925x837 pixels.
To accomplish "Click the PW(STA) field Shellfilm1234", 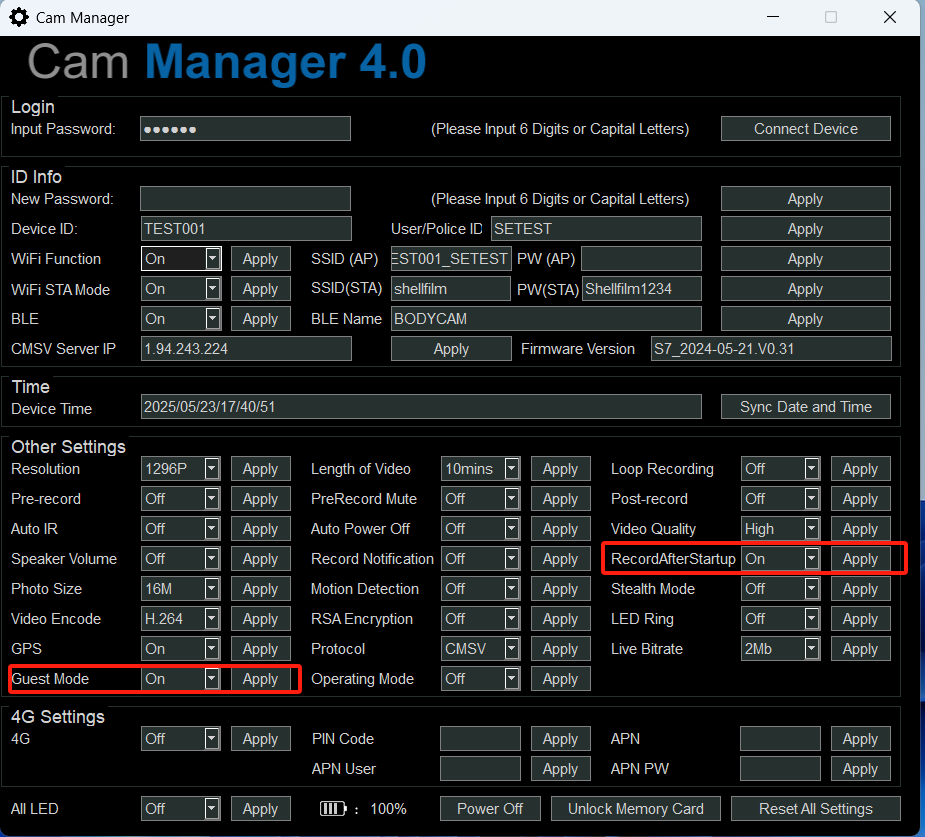I will click(642, 289).
